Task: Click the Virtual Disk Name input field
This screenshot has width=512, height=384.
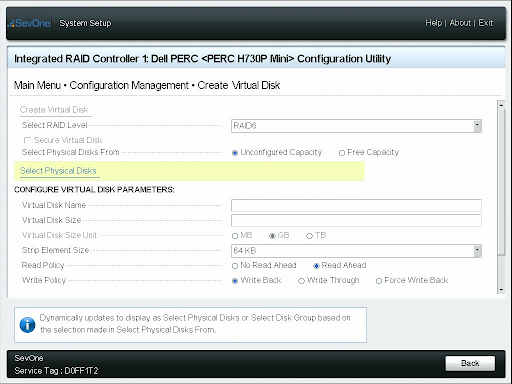Action: pos(356,205)
